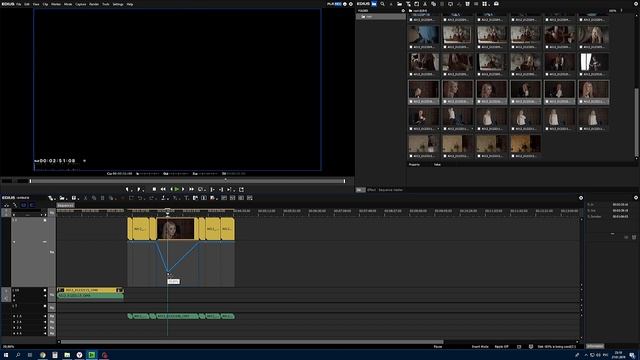The image size is (640, 360).
Task: Click the Open folder icon in the Bin toolbar
Action: point(400,4)
